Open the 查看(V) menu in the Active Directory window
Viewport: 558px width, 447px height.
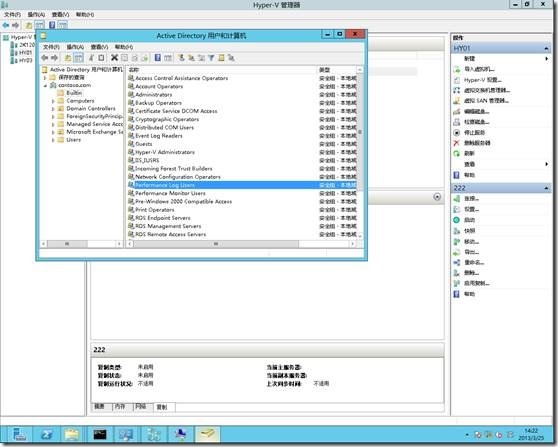(x=99, y=47)
